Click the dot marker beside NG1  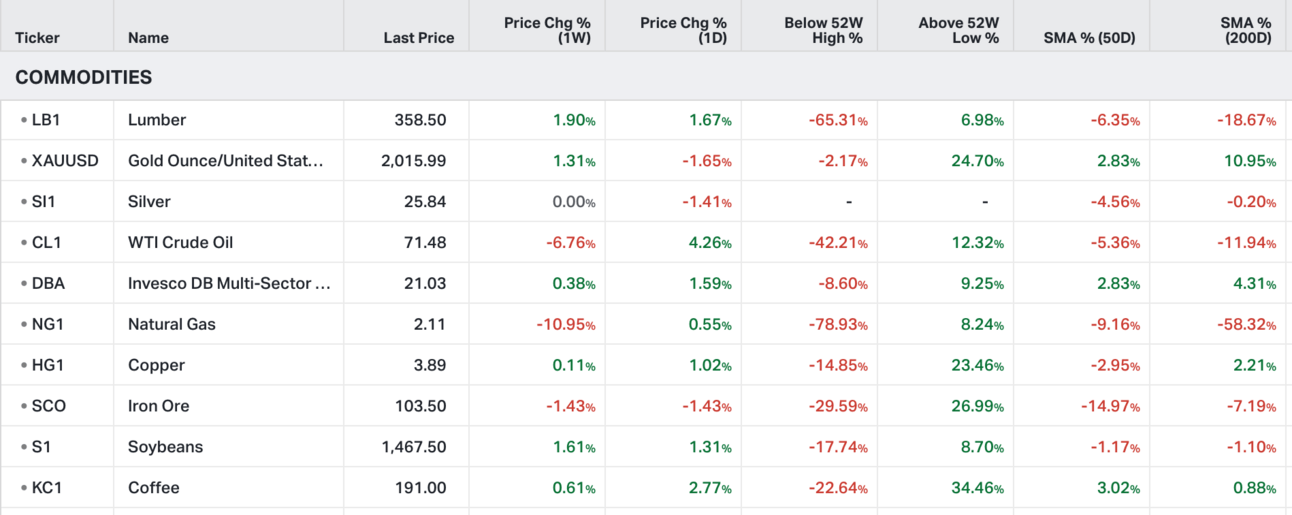tap(23, 325)
